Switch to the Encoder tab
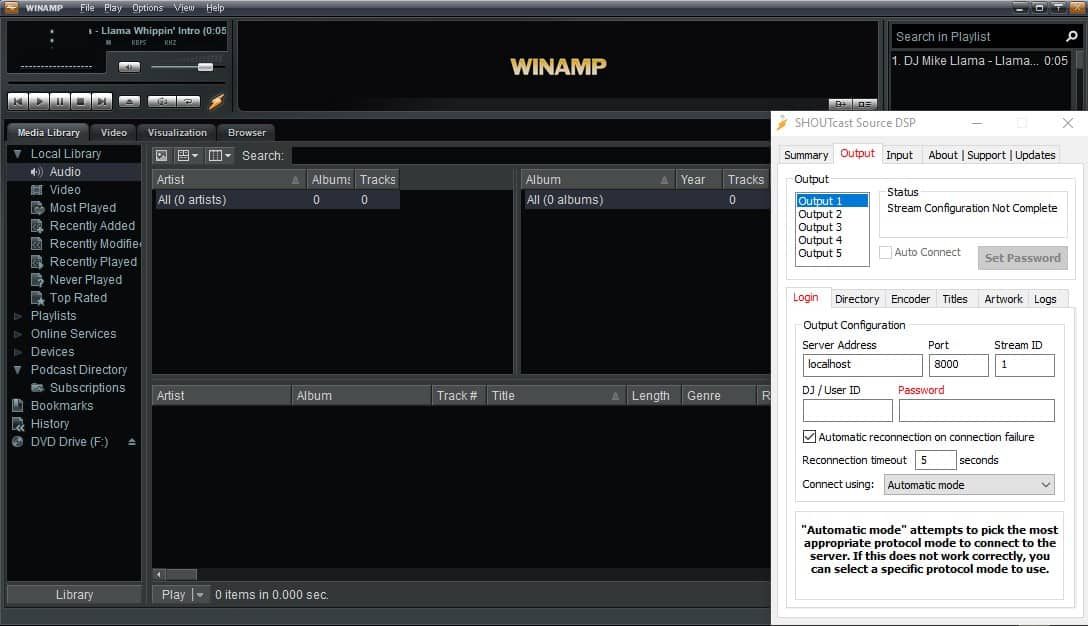1088x626 pixels. tap(910, 298)
